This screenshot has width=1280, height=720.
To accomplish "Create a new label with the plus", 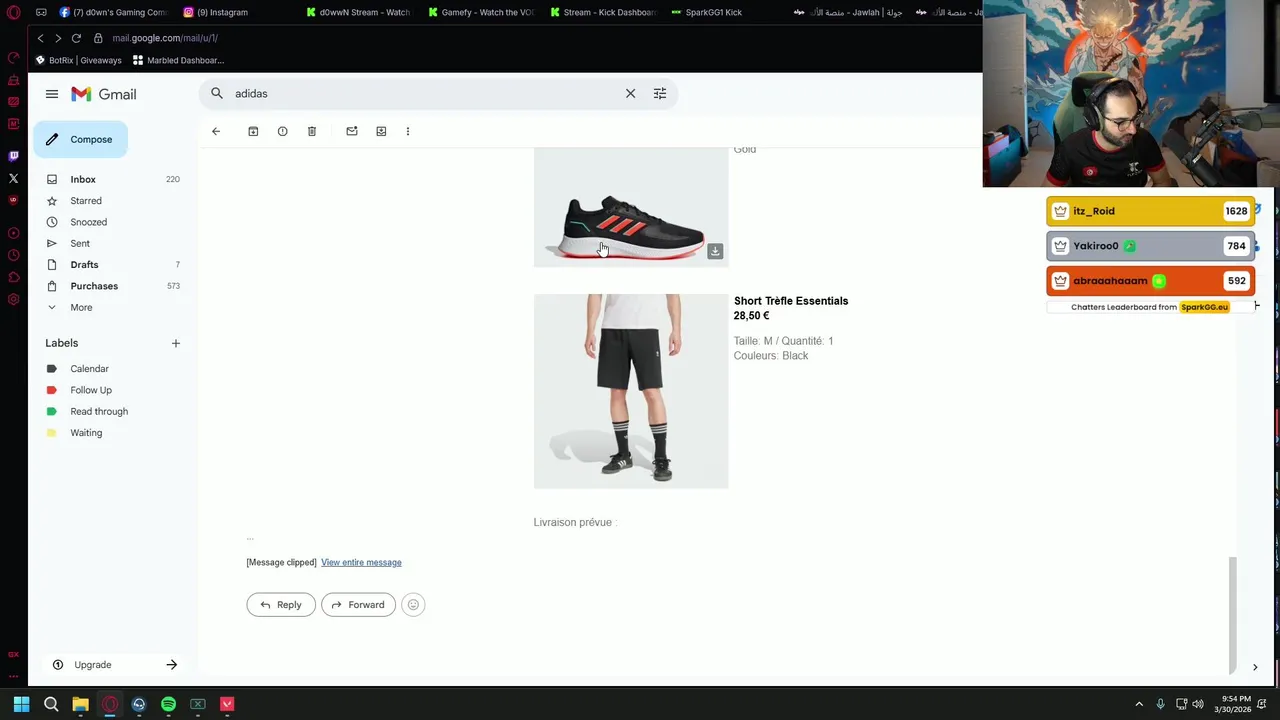I will pyautogui.click(x=176, y=343).
